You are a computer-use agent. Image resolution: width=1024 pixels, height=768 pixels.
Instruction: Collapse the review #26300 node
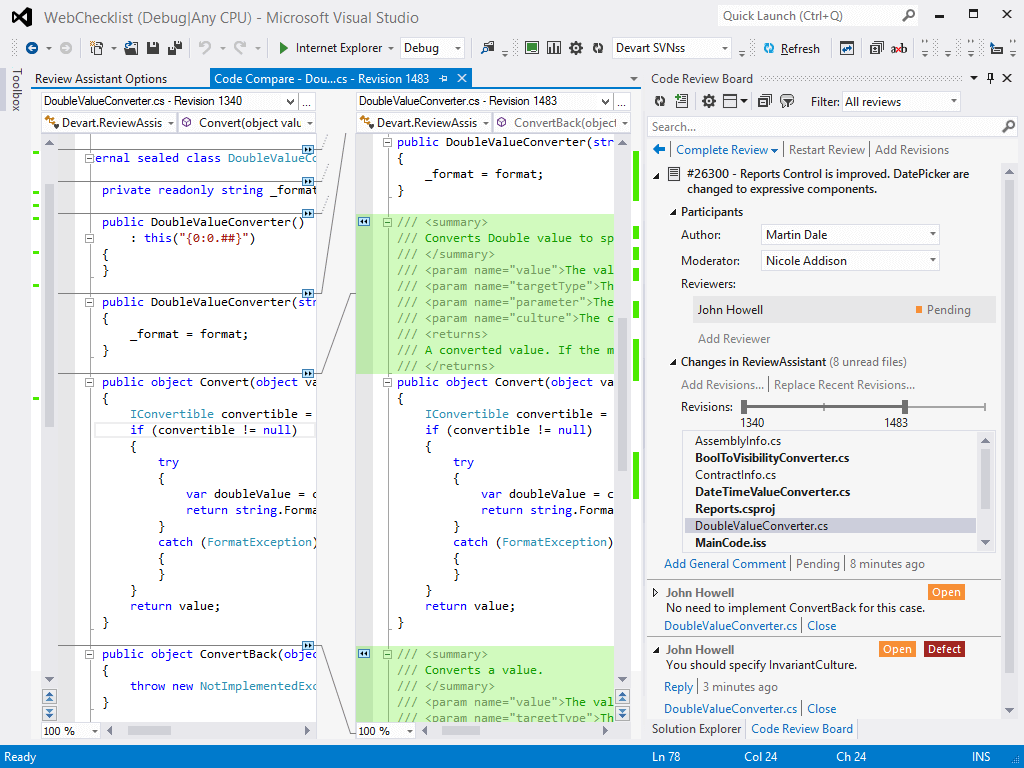[x=656, y=175]
